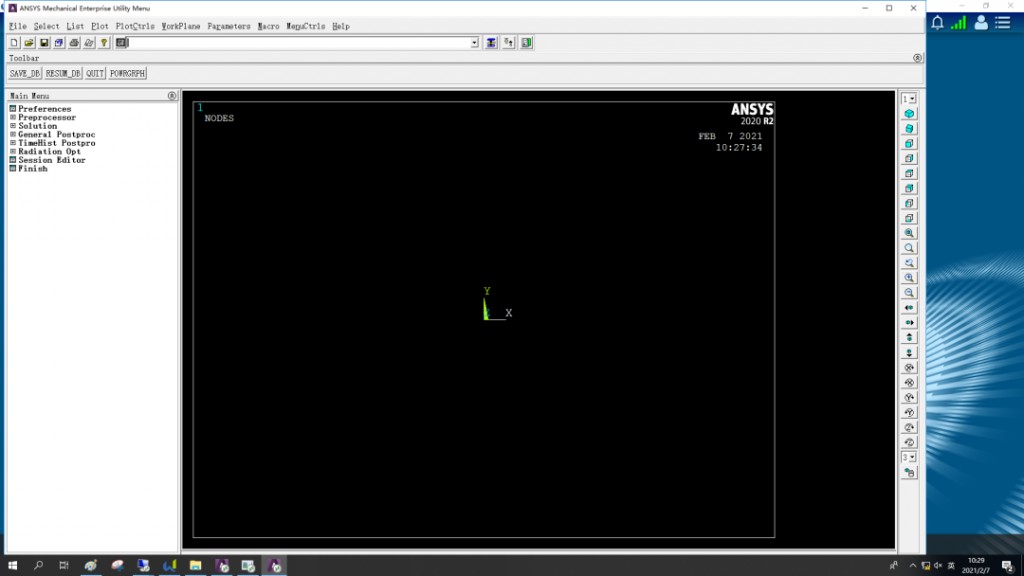Image resolution: width=1024 pixels, height=576 pixels.
Task: Click the Rotate +X axis icon
Action: 909,367
